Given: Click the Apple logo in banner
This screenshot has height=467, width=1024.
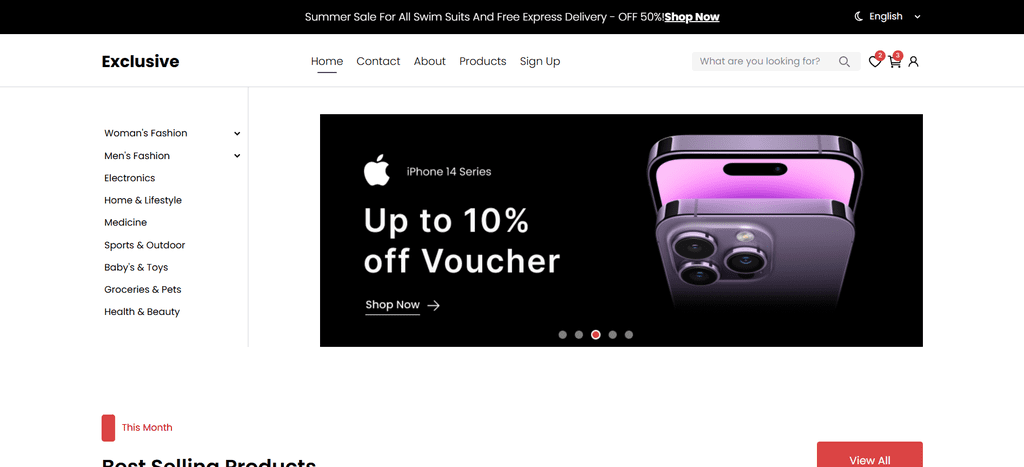Looking at the screenshot, I should (377, 170).
